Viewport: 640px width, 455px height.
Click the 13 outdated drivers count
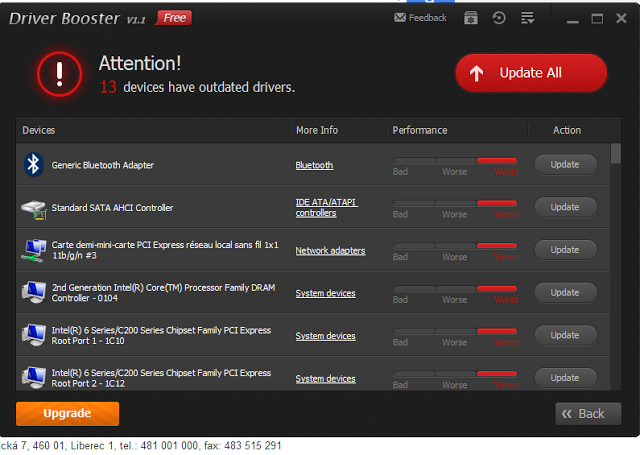[108, 87]
